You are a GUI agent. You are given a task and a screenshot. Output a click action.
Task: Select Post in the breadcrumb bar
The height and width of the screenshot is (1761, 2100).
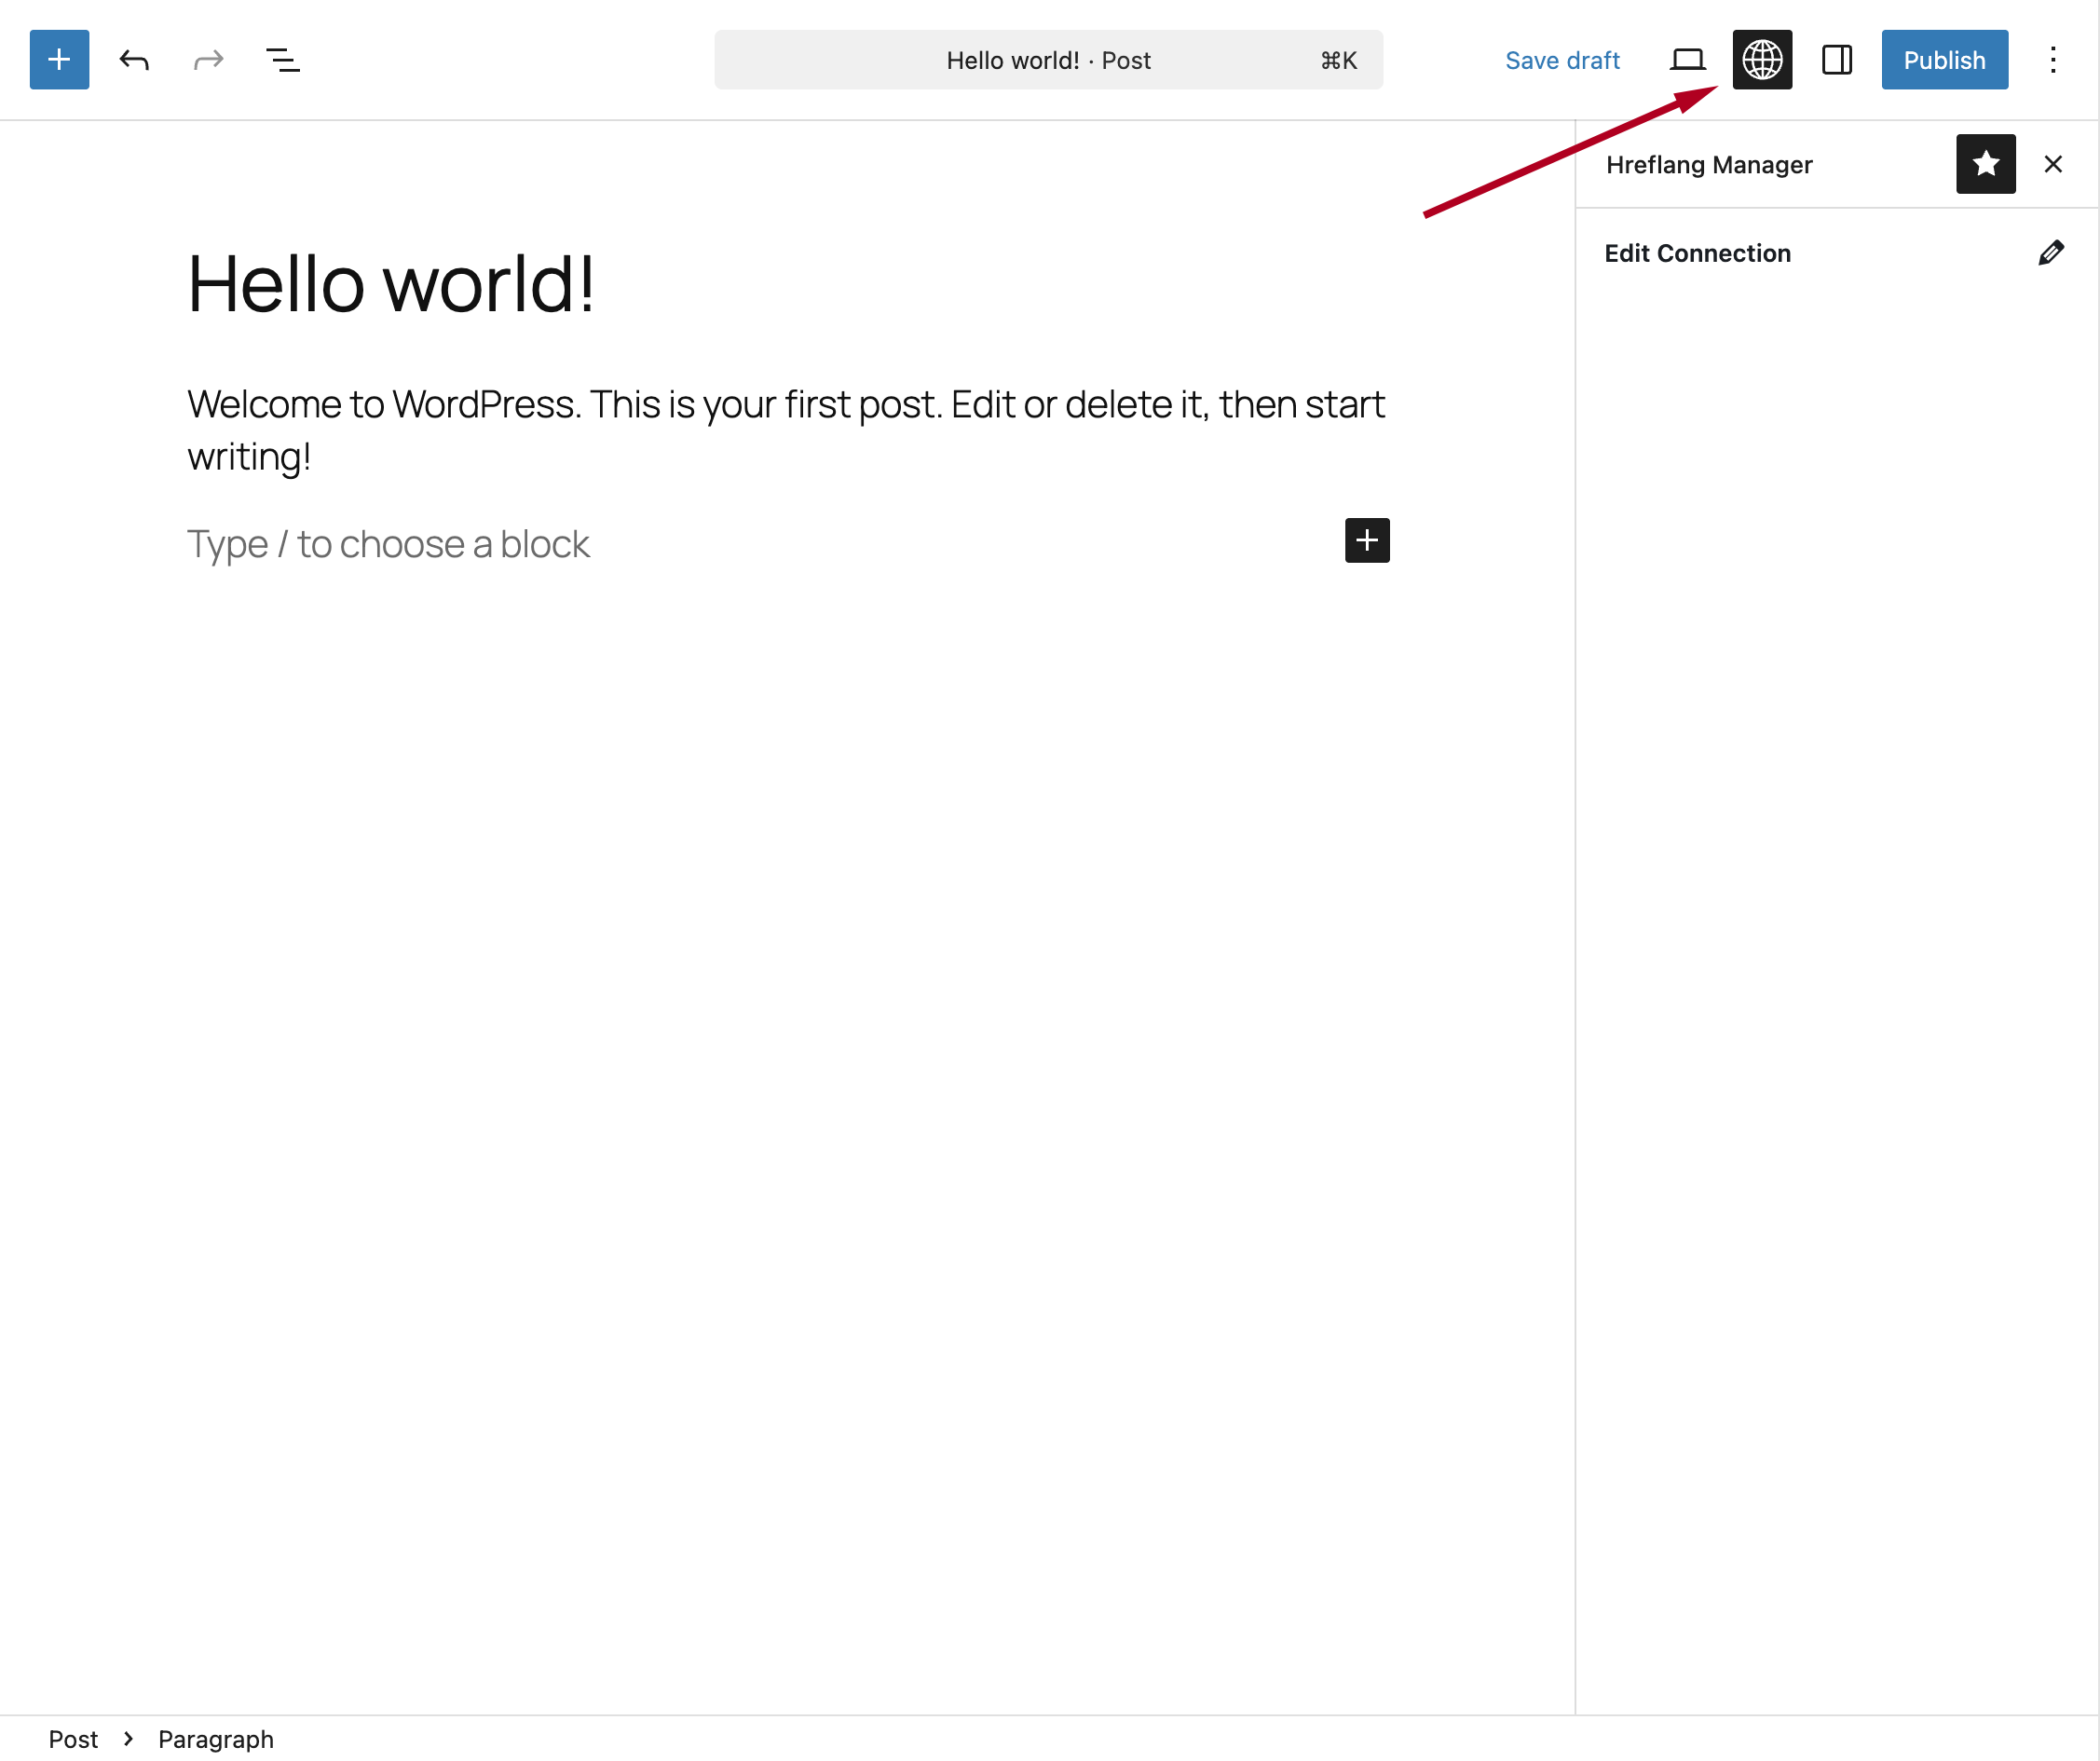click(74, 1738)
